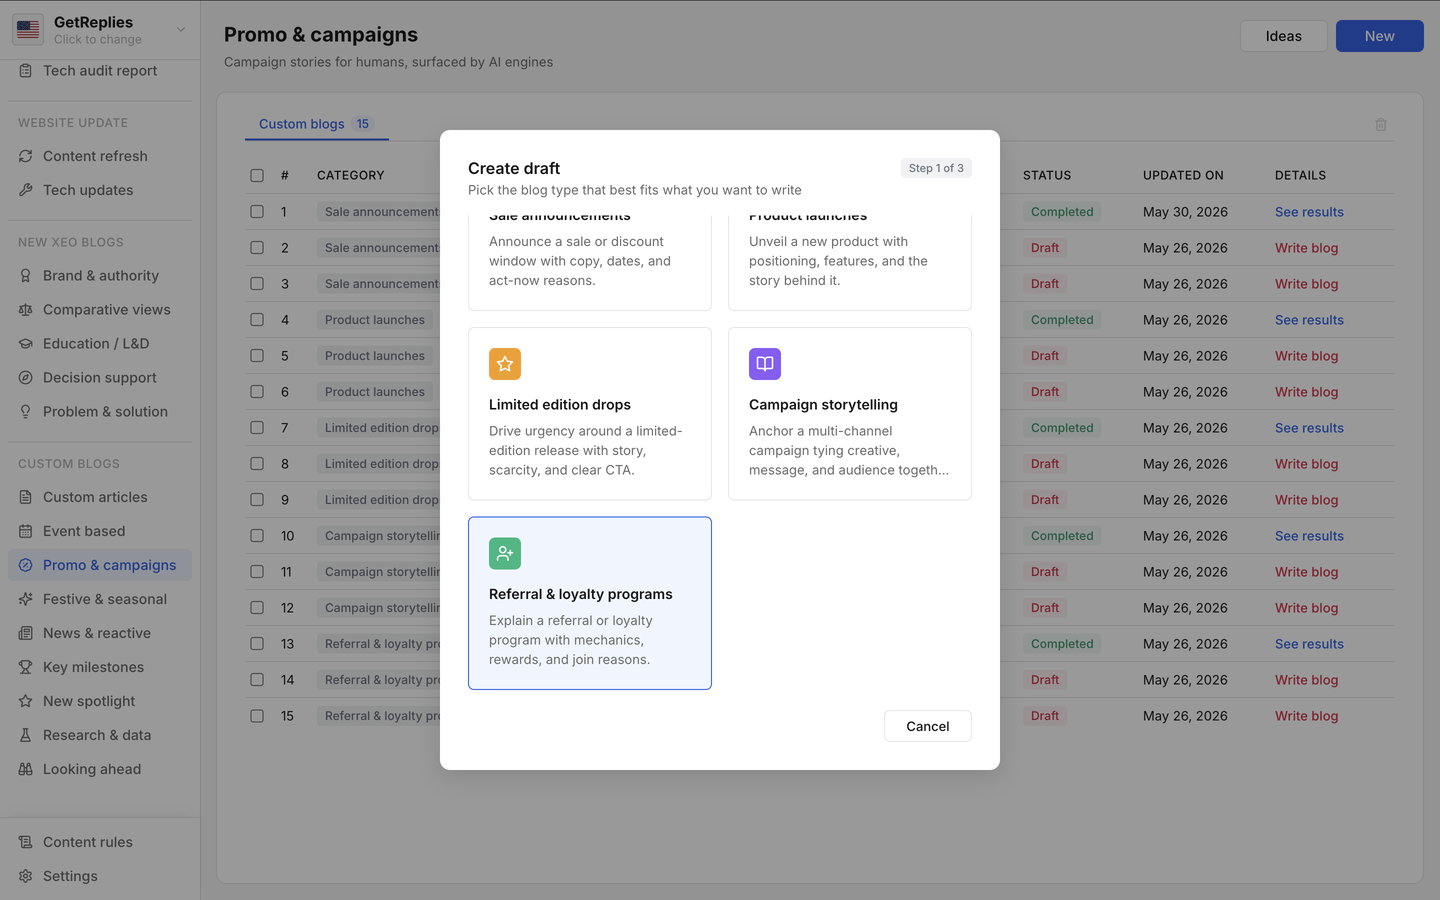This screenshot has width=1440, height=900.
Task: Open the GetReplies workspace switcher chevron
Action: (x=181, y=30)
